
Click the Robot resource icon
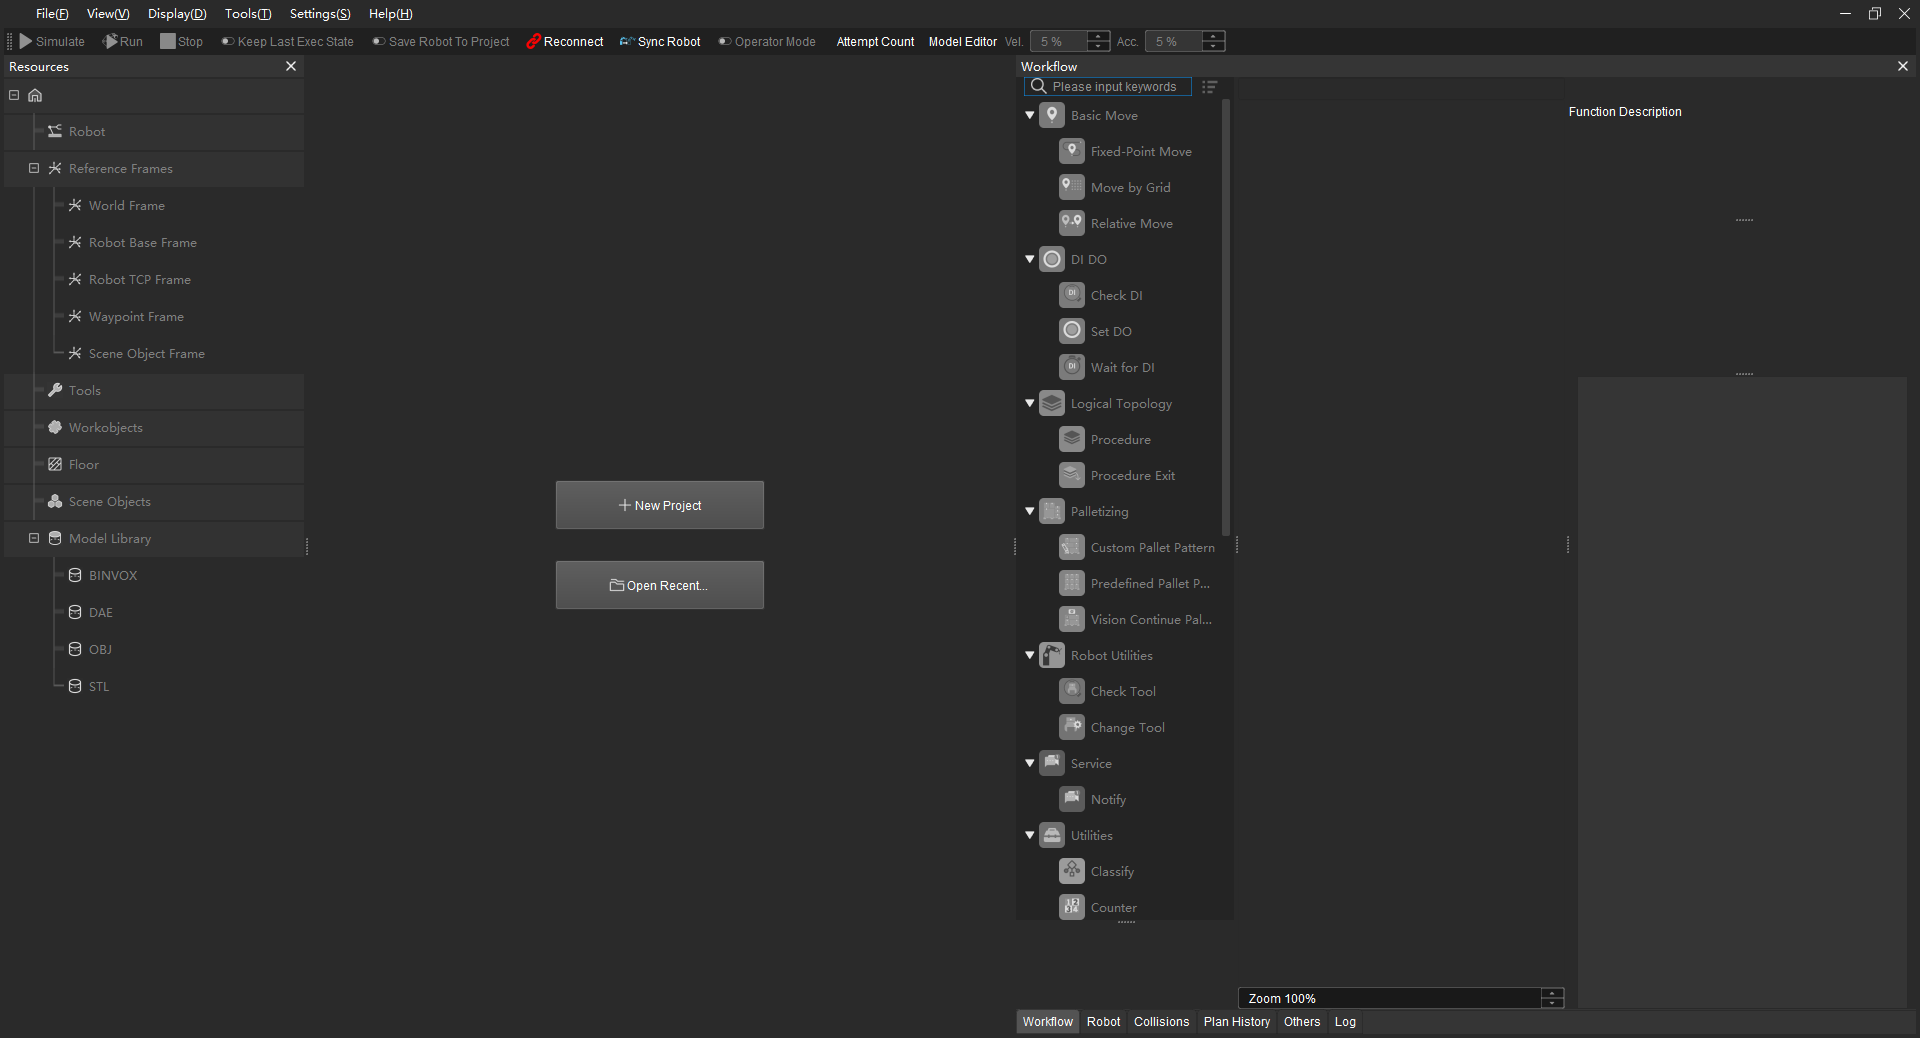(55, 131)
